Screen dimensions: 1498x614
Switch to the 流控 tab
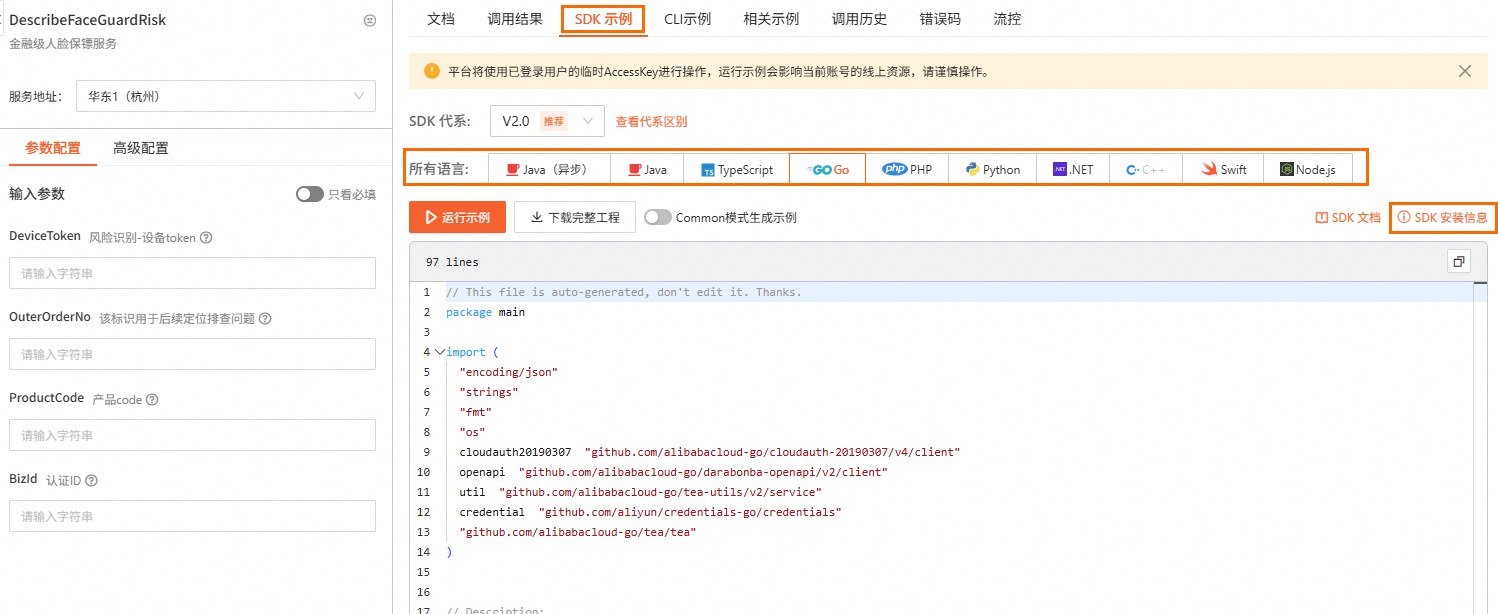[1008, 19]
